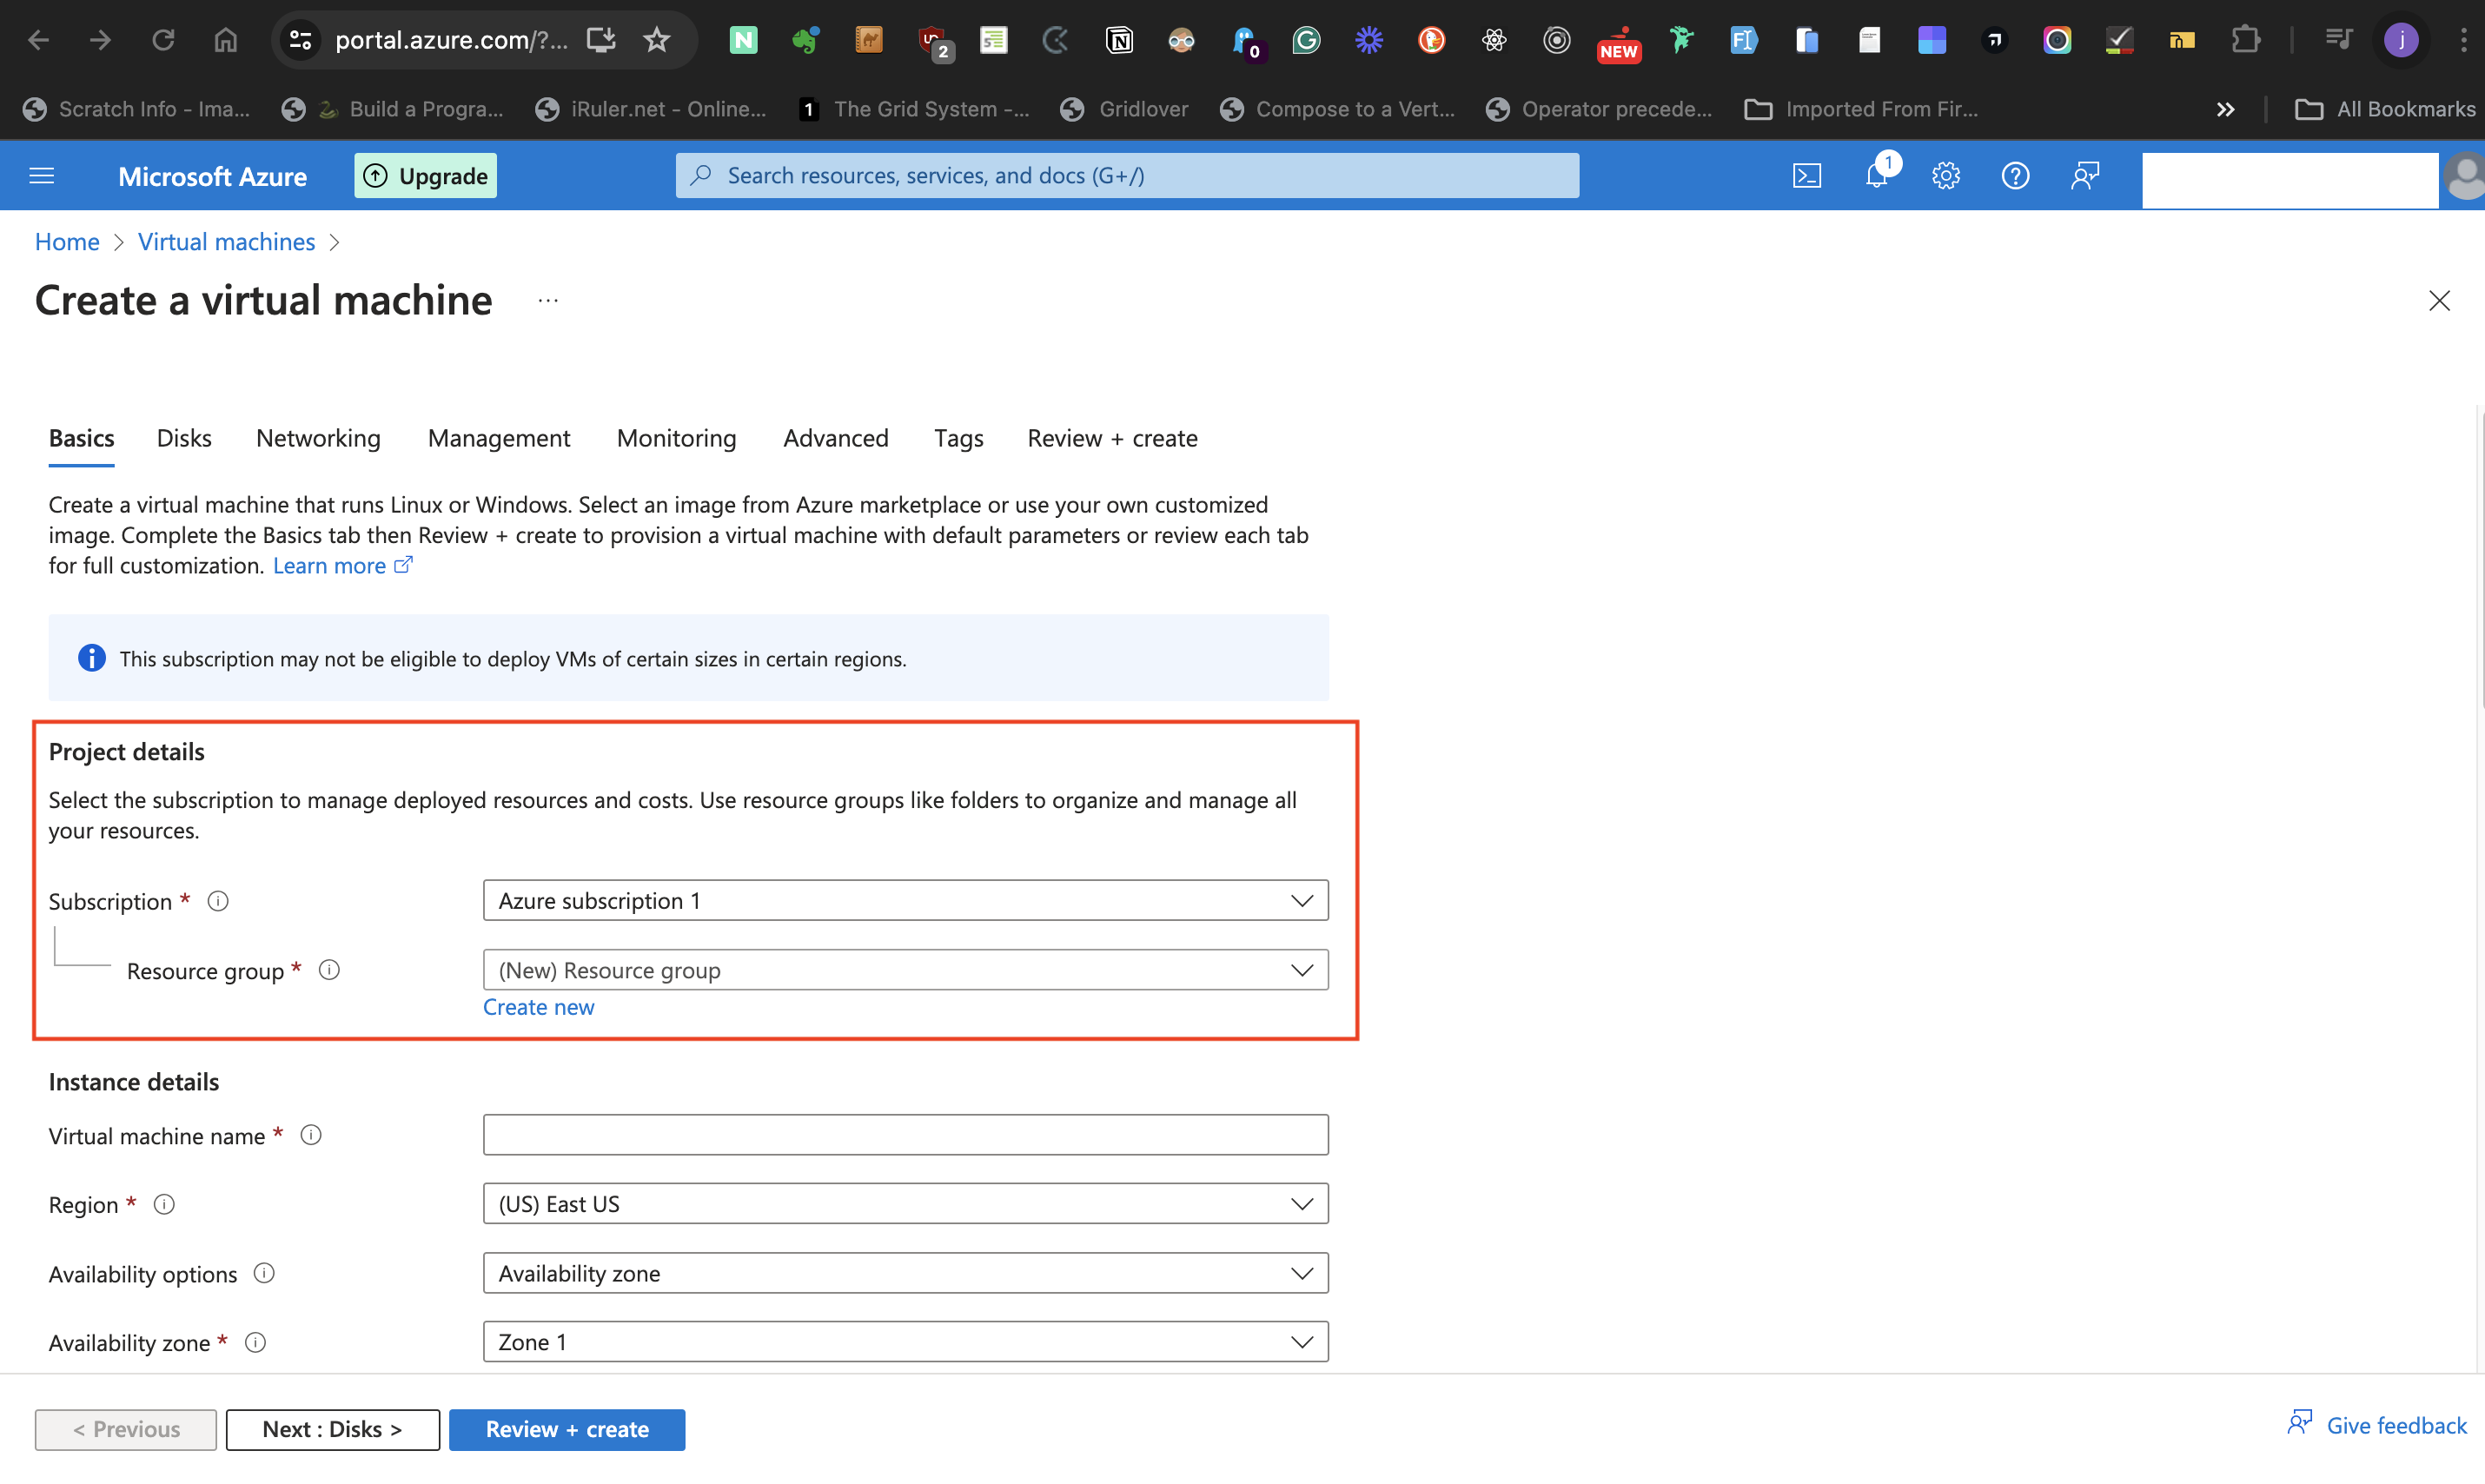Open the Region dropdown

[905, 1204]
